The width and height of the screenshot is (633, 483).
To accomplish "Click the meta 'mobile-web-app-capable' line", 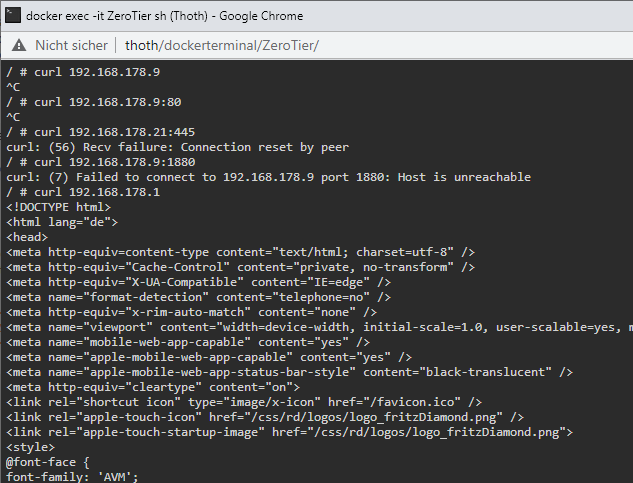I will tap(188, 342).
